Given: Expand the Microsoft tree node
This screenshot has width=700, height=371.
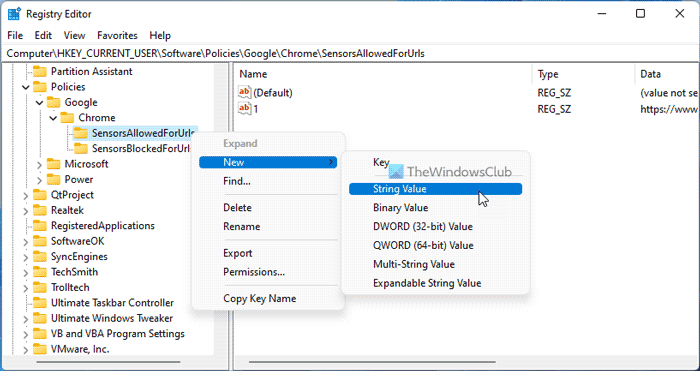Looking at the screenshot, I should (x=40, y=164).
